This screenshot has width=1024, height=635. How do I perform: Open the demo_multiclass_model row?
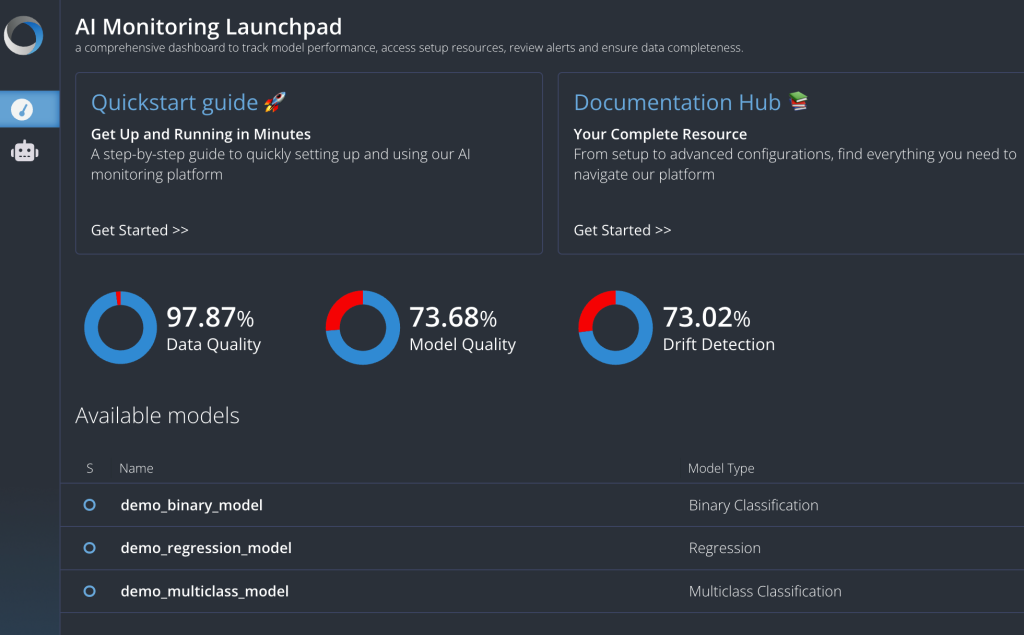tap(542, 591)
